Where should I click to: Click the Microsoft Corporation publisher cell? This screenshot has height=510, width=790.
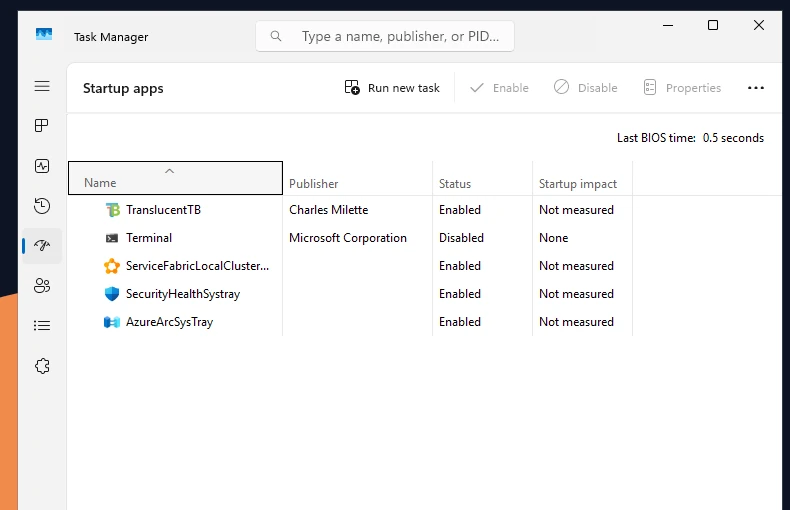coord(348,238)
